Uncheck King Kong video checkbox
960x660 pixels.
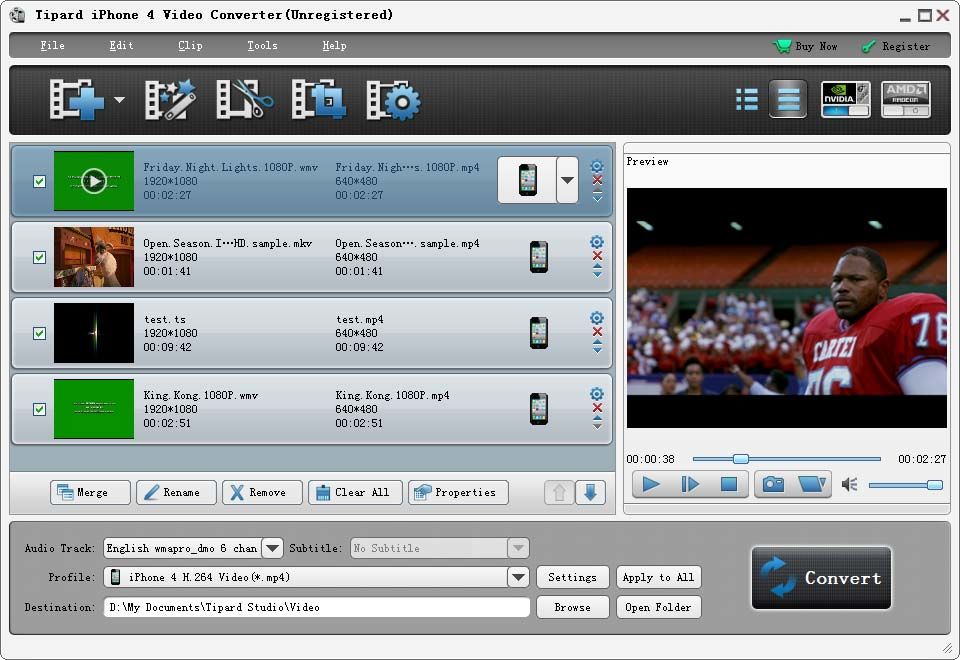[39, 409]
